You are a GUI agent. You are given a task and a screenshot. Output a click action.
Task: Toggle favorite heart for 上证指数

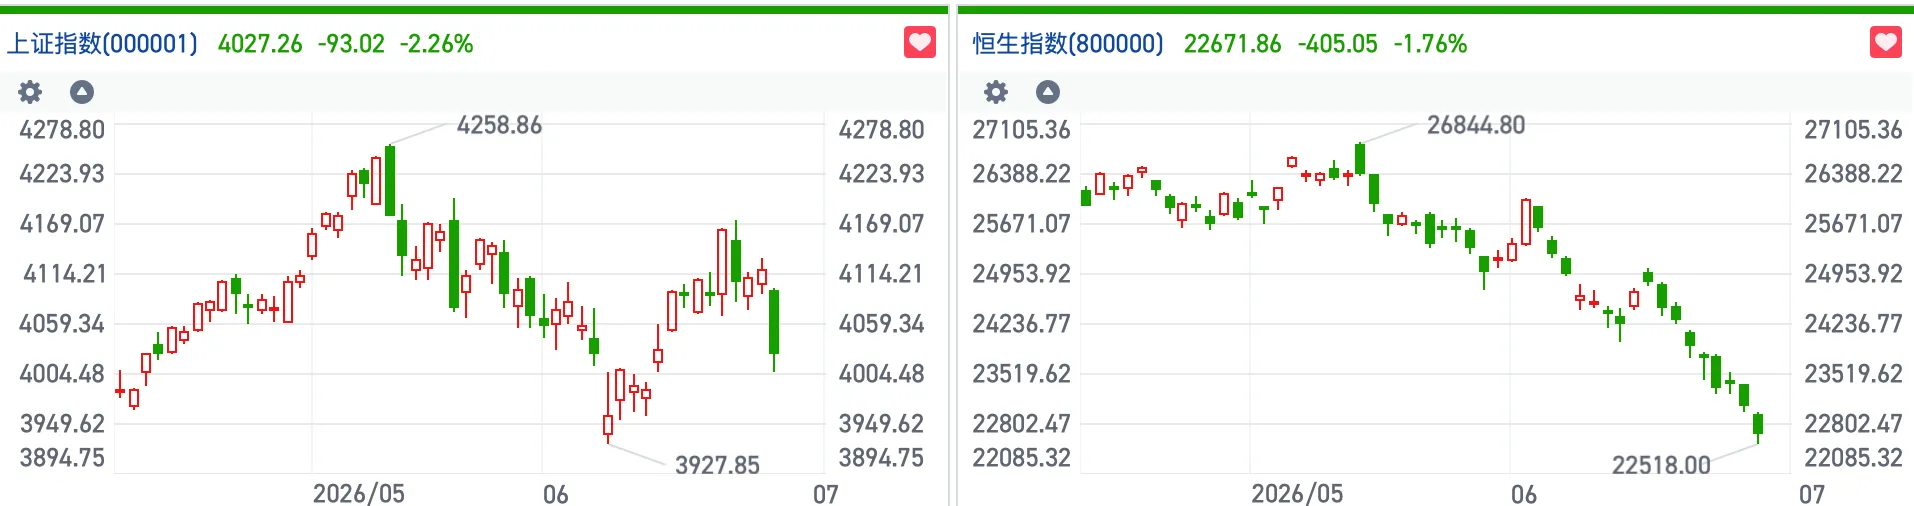(920, 43)
